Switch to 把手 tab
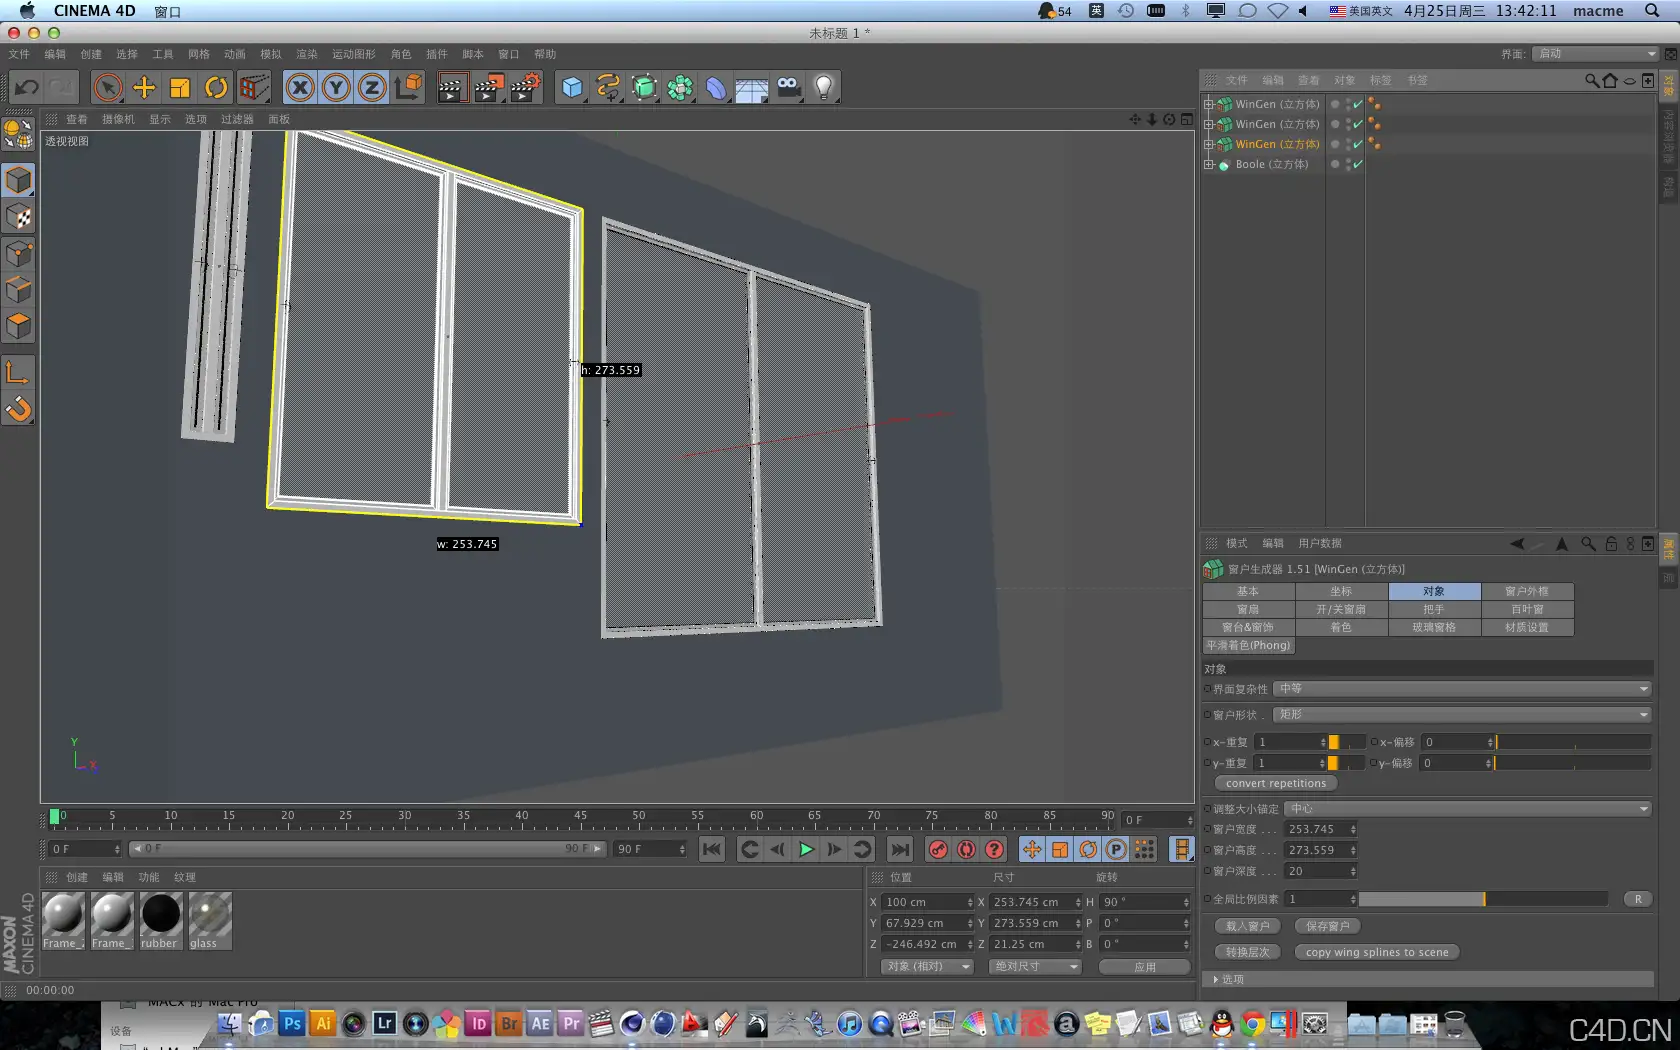The image size is (1680, 1050). [x=1434, y=609]
